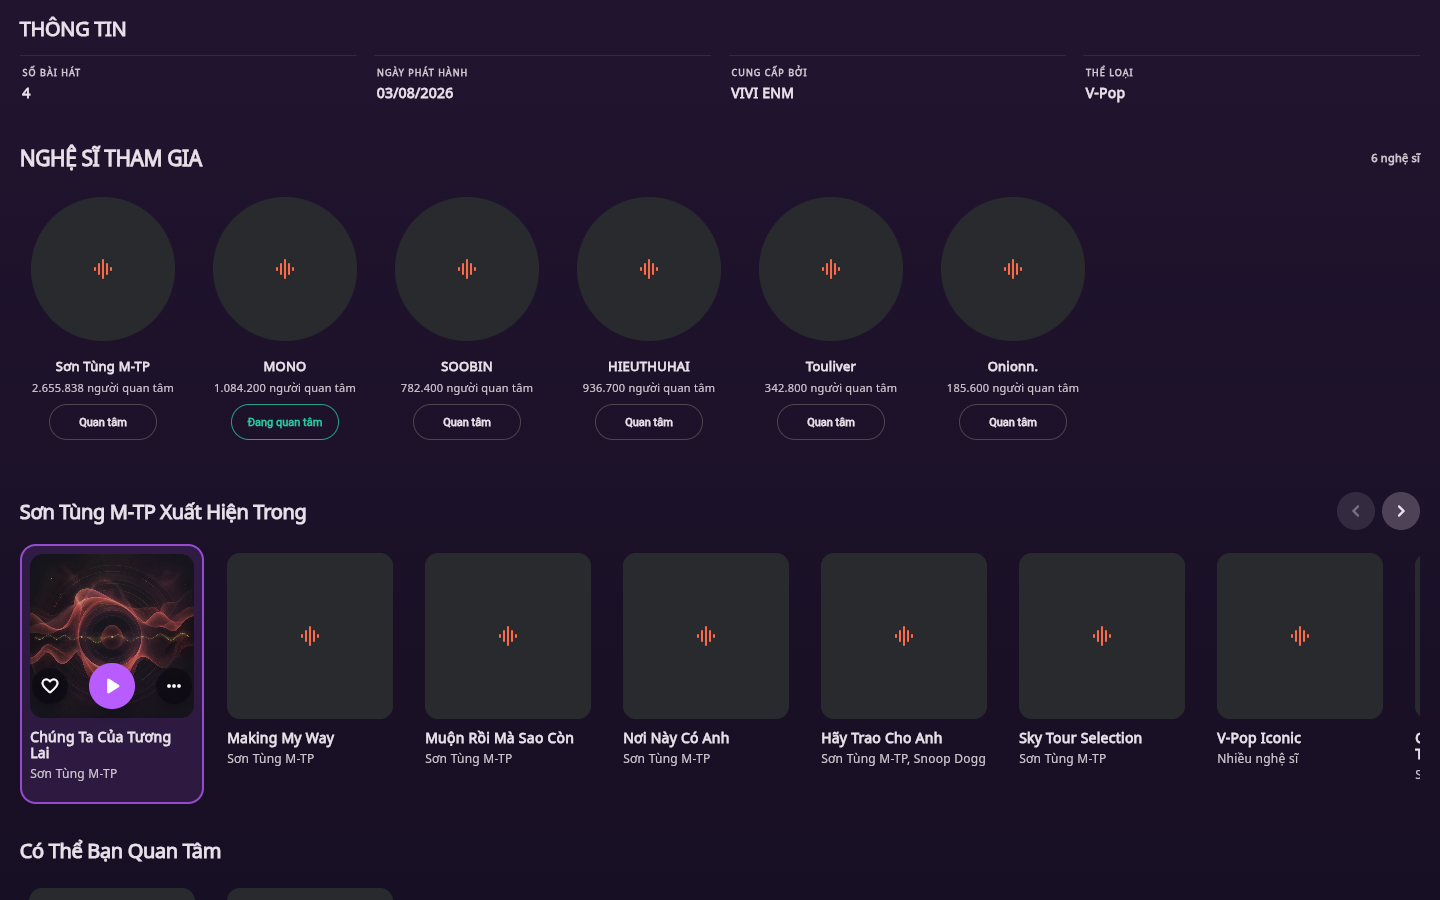Click Sơn Tùng M-TP, Snoop Dogg artist line
1440x900 pixels.
tap(903, 759)
